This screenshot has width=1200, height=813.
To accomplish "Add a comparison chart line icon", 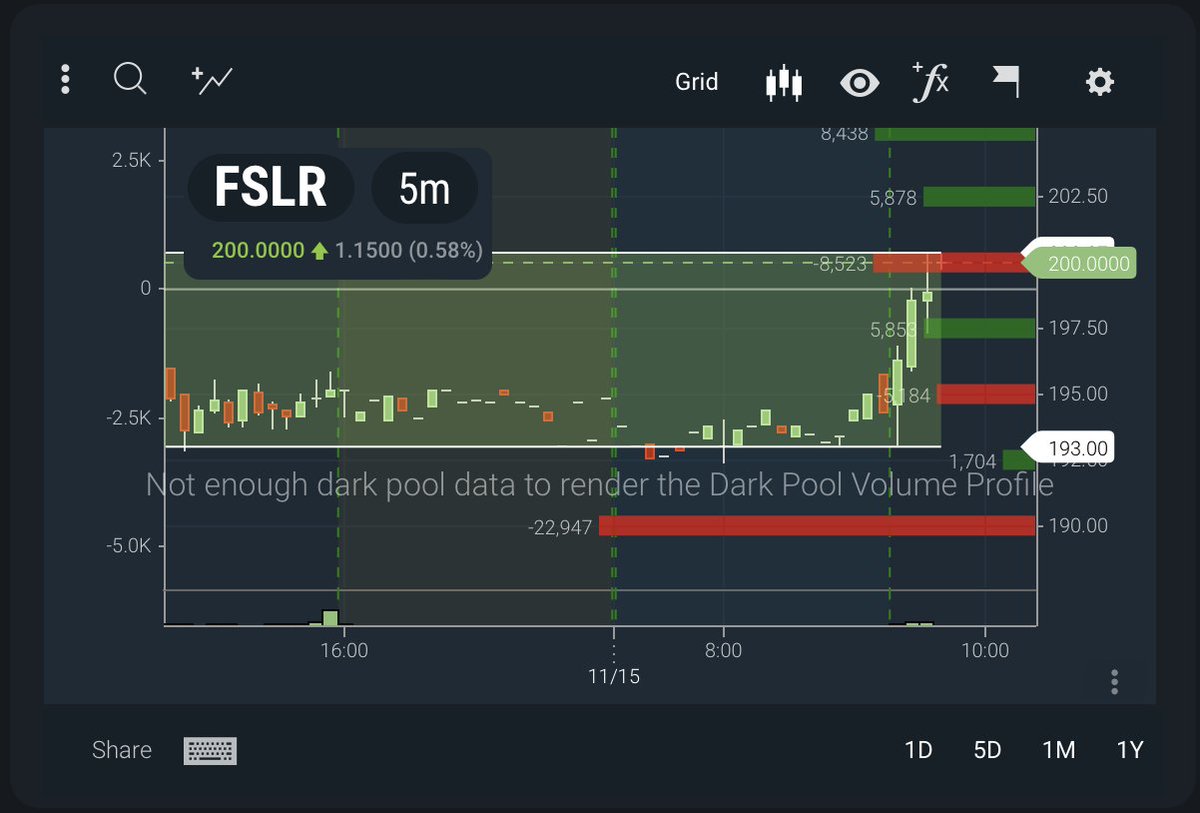I will coord(212,80).
